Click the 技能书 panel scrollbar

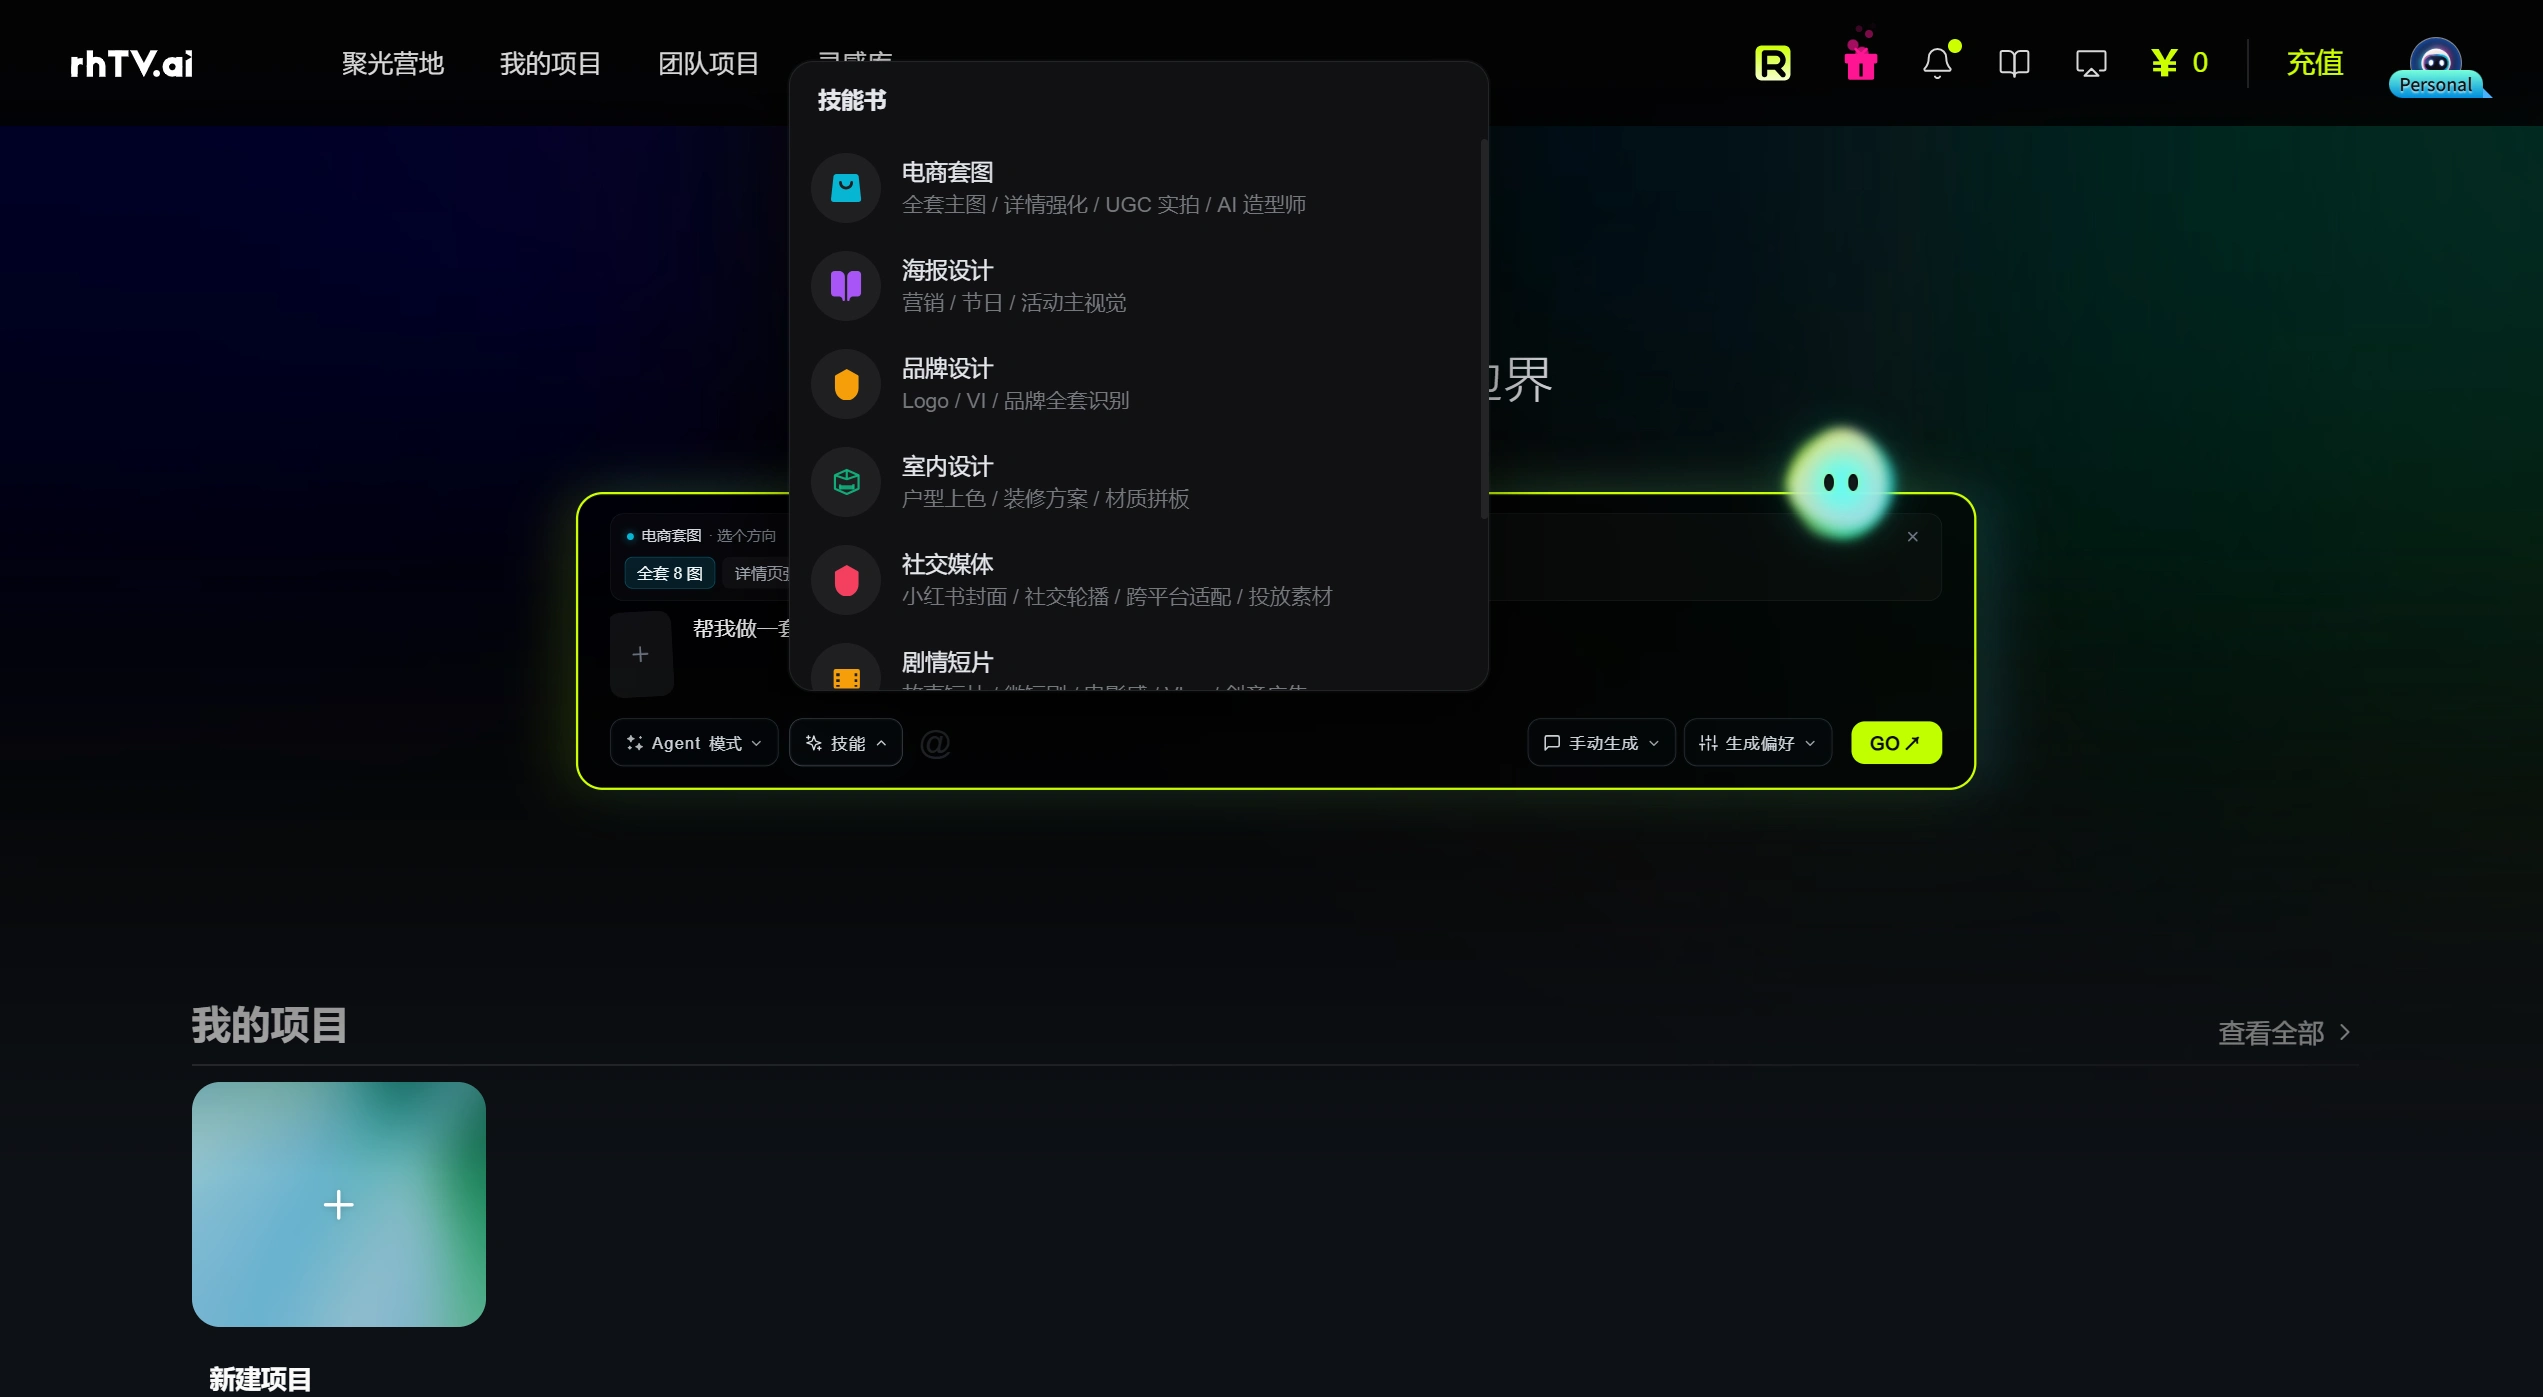click(x=1484, y=329)
